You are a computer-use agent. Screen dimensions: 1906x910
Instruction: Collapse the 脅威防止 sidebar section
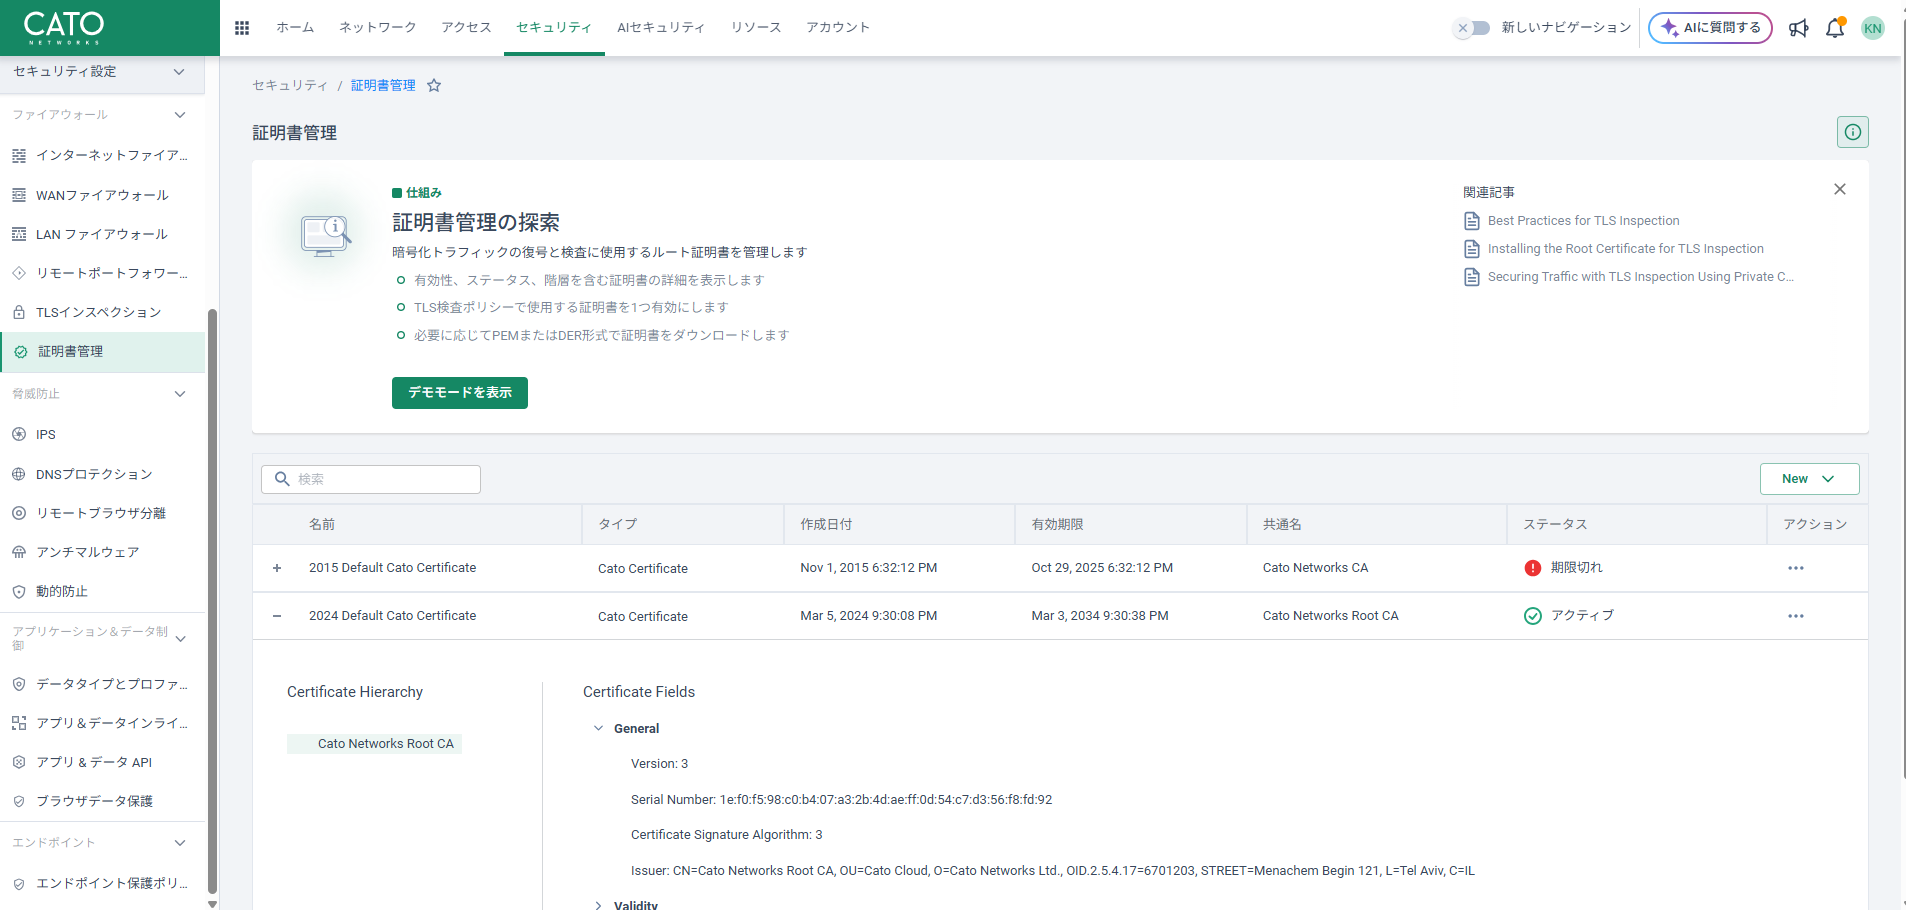coord(180,394)
